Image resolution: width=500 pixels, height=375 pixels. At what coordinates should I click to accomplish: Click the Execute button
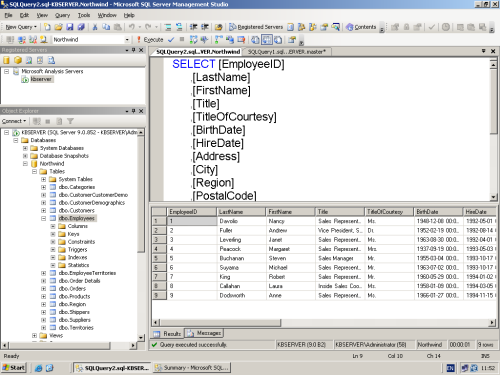(150, 40)
